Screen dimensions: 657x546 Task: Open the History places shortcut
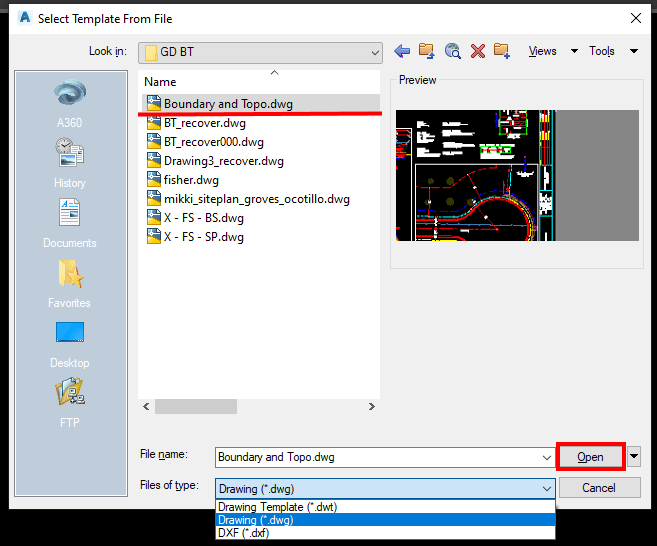point(70,163)
